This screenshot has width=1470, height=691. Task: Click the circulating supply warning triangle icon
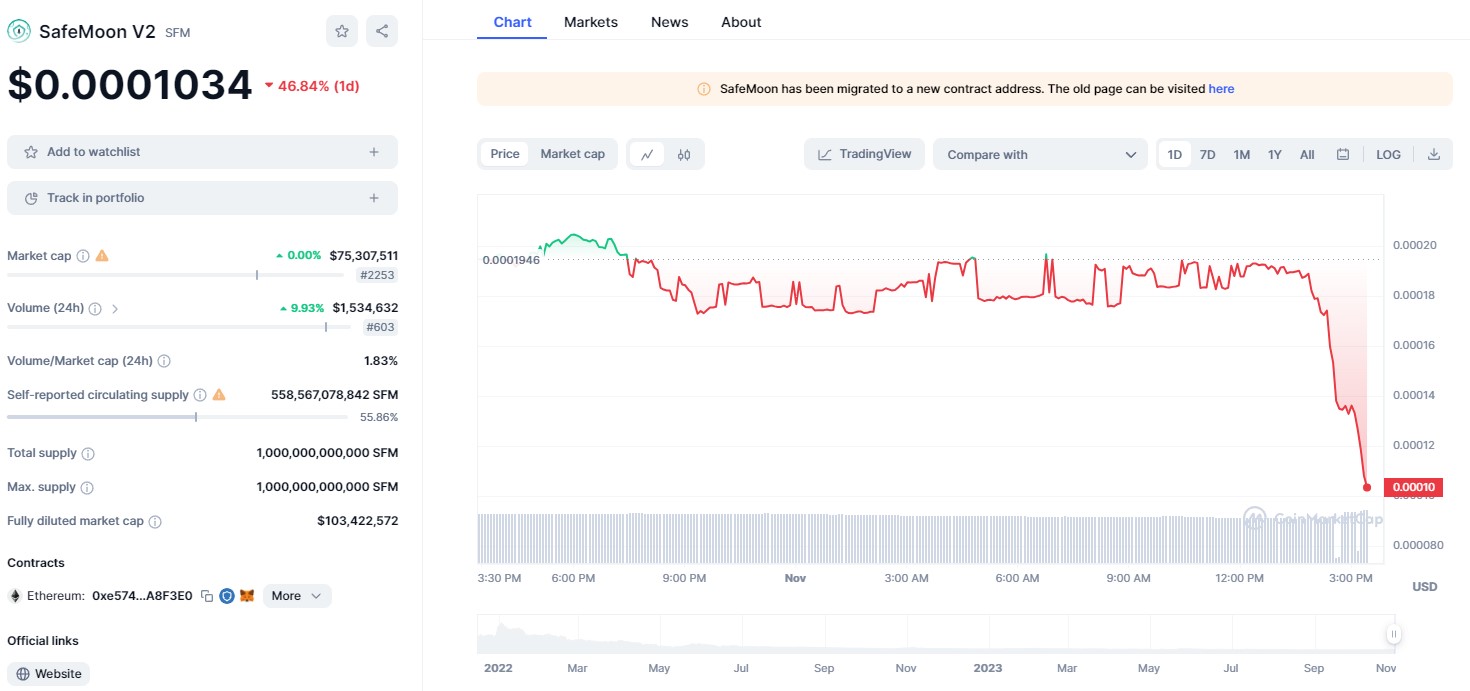(219, 395)
